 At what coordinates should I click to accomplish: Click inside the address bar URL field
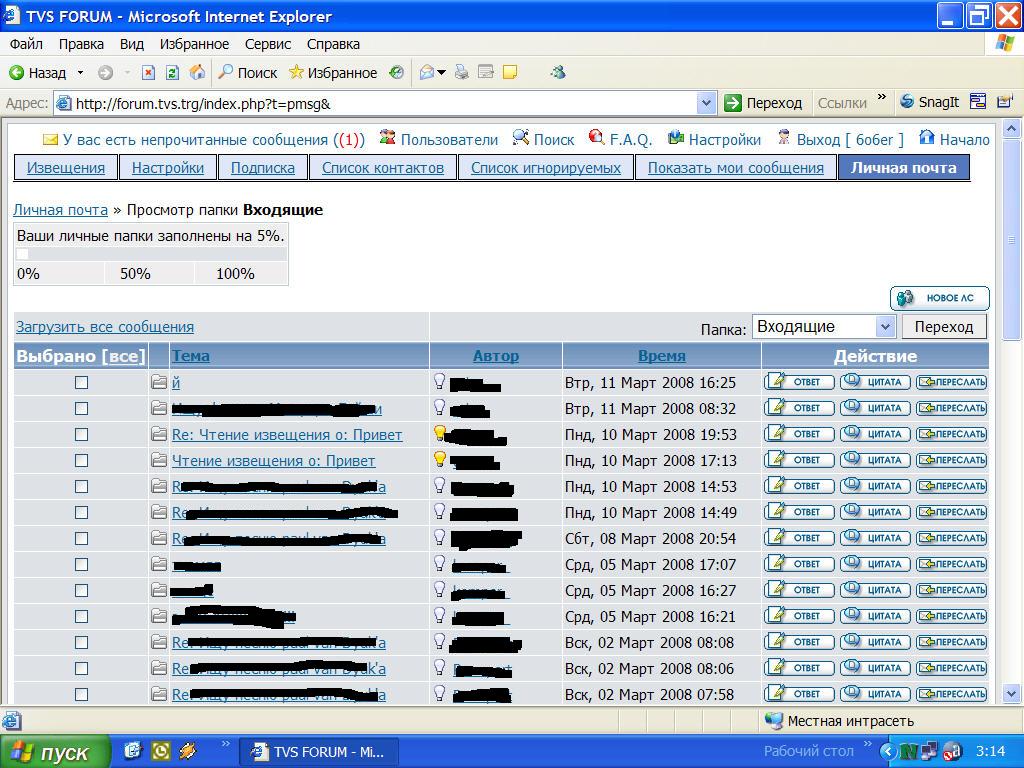[380, 103]
